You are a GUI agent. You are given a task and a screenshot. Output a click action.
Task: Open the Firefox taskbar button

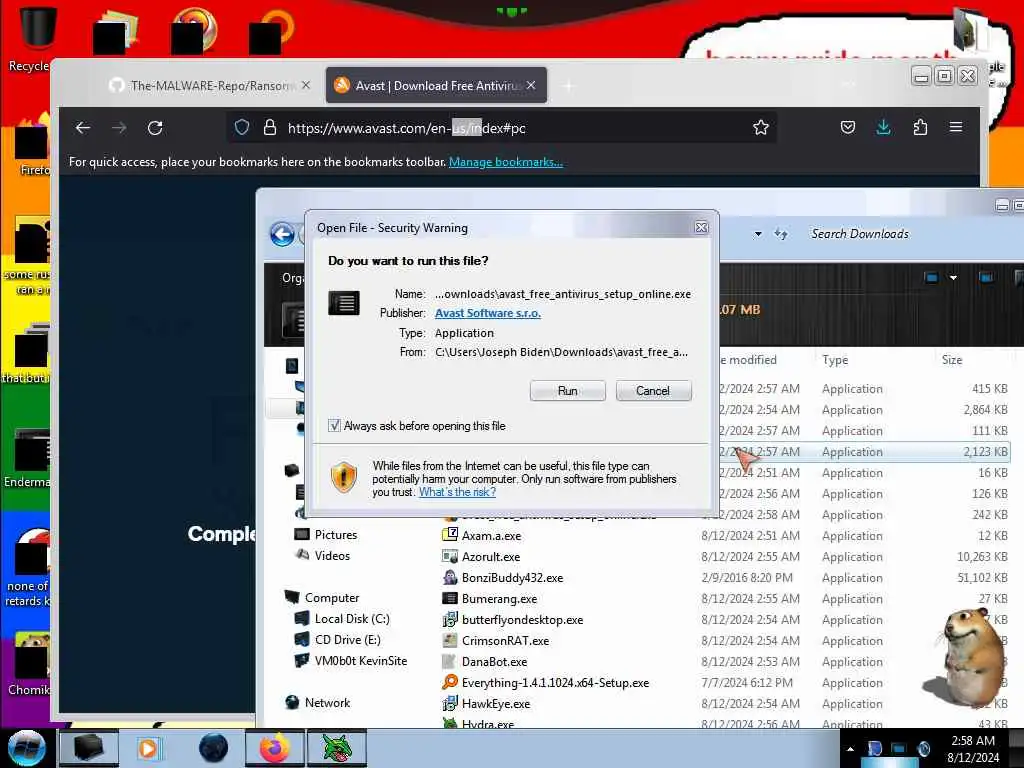[x=275, y=748]
